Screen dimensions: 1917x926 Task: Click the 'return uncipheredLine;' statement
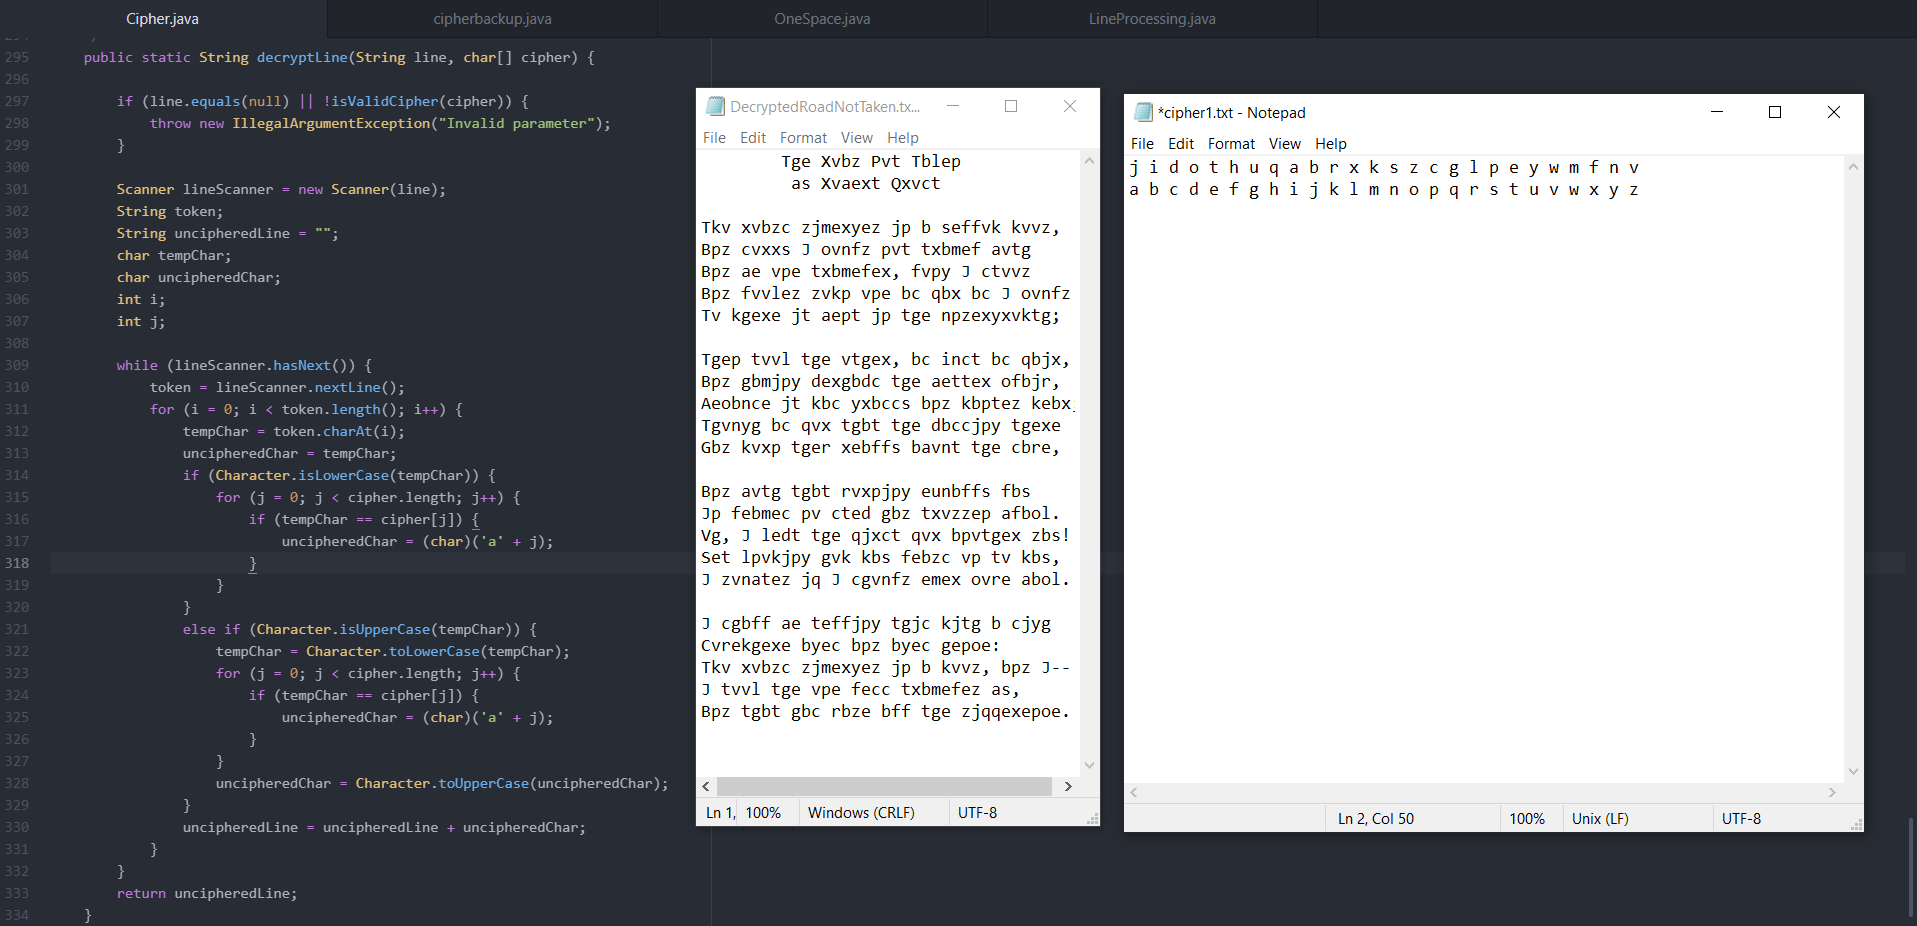pos(207,894)
